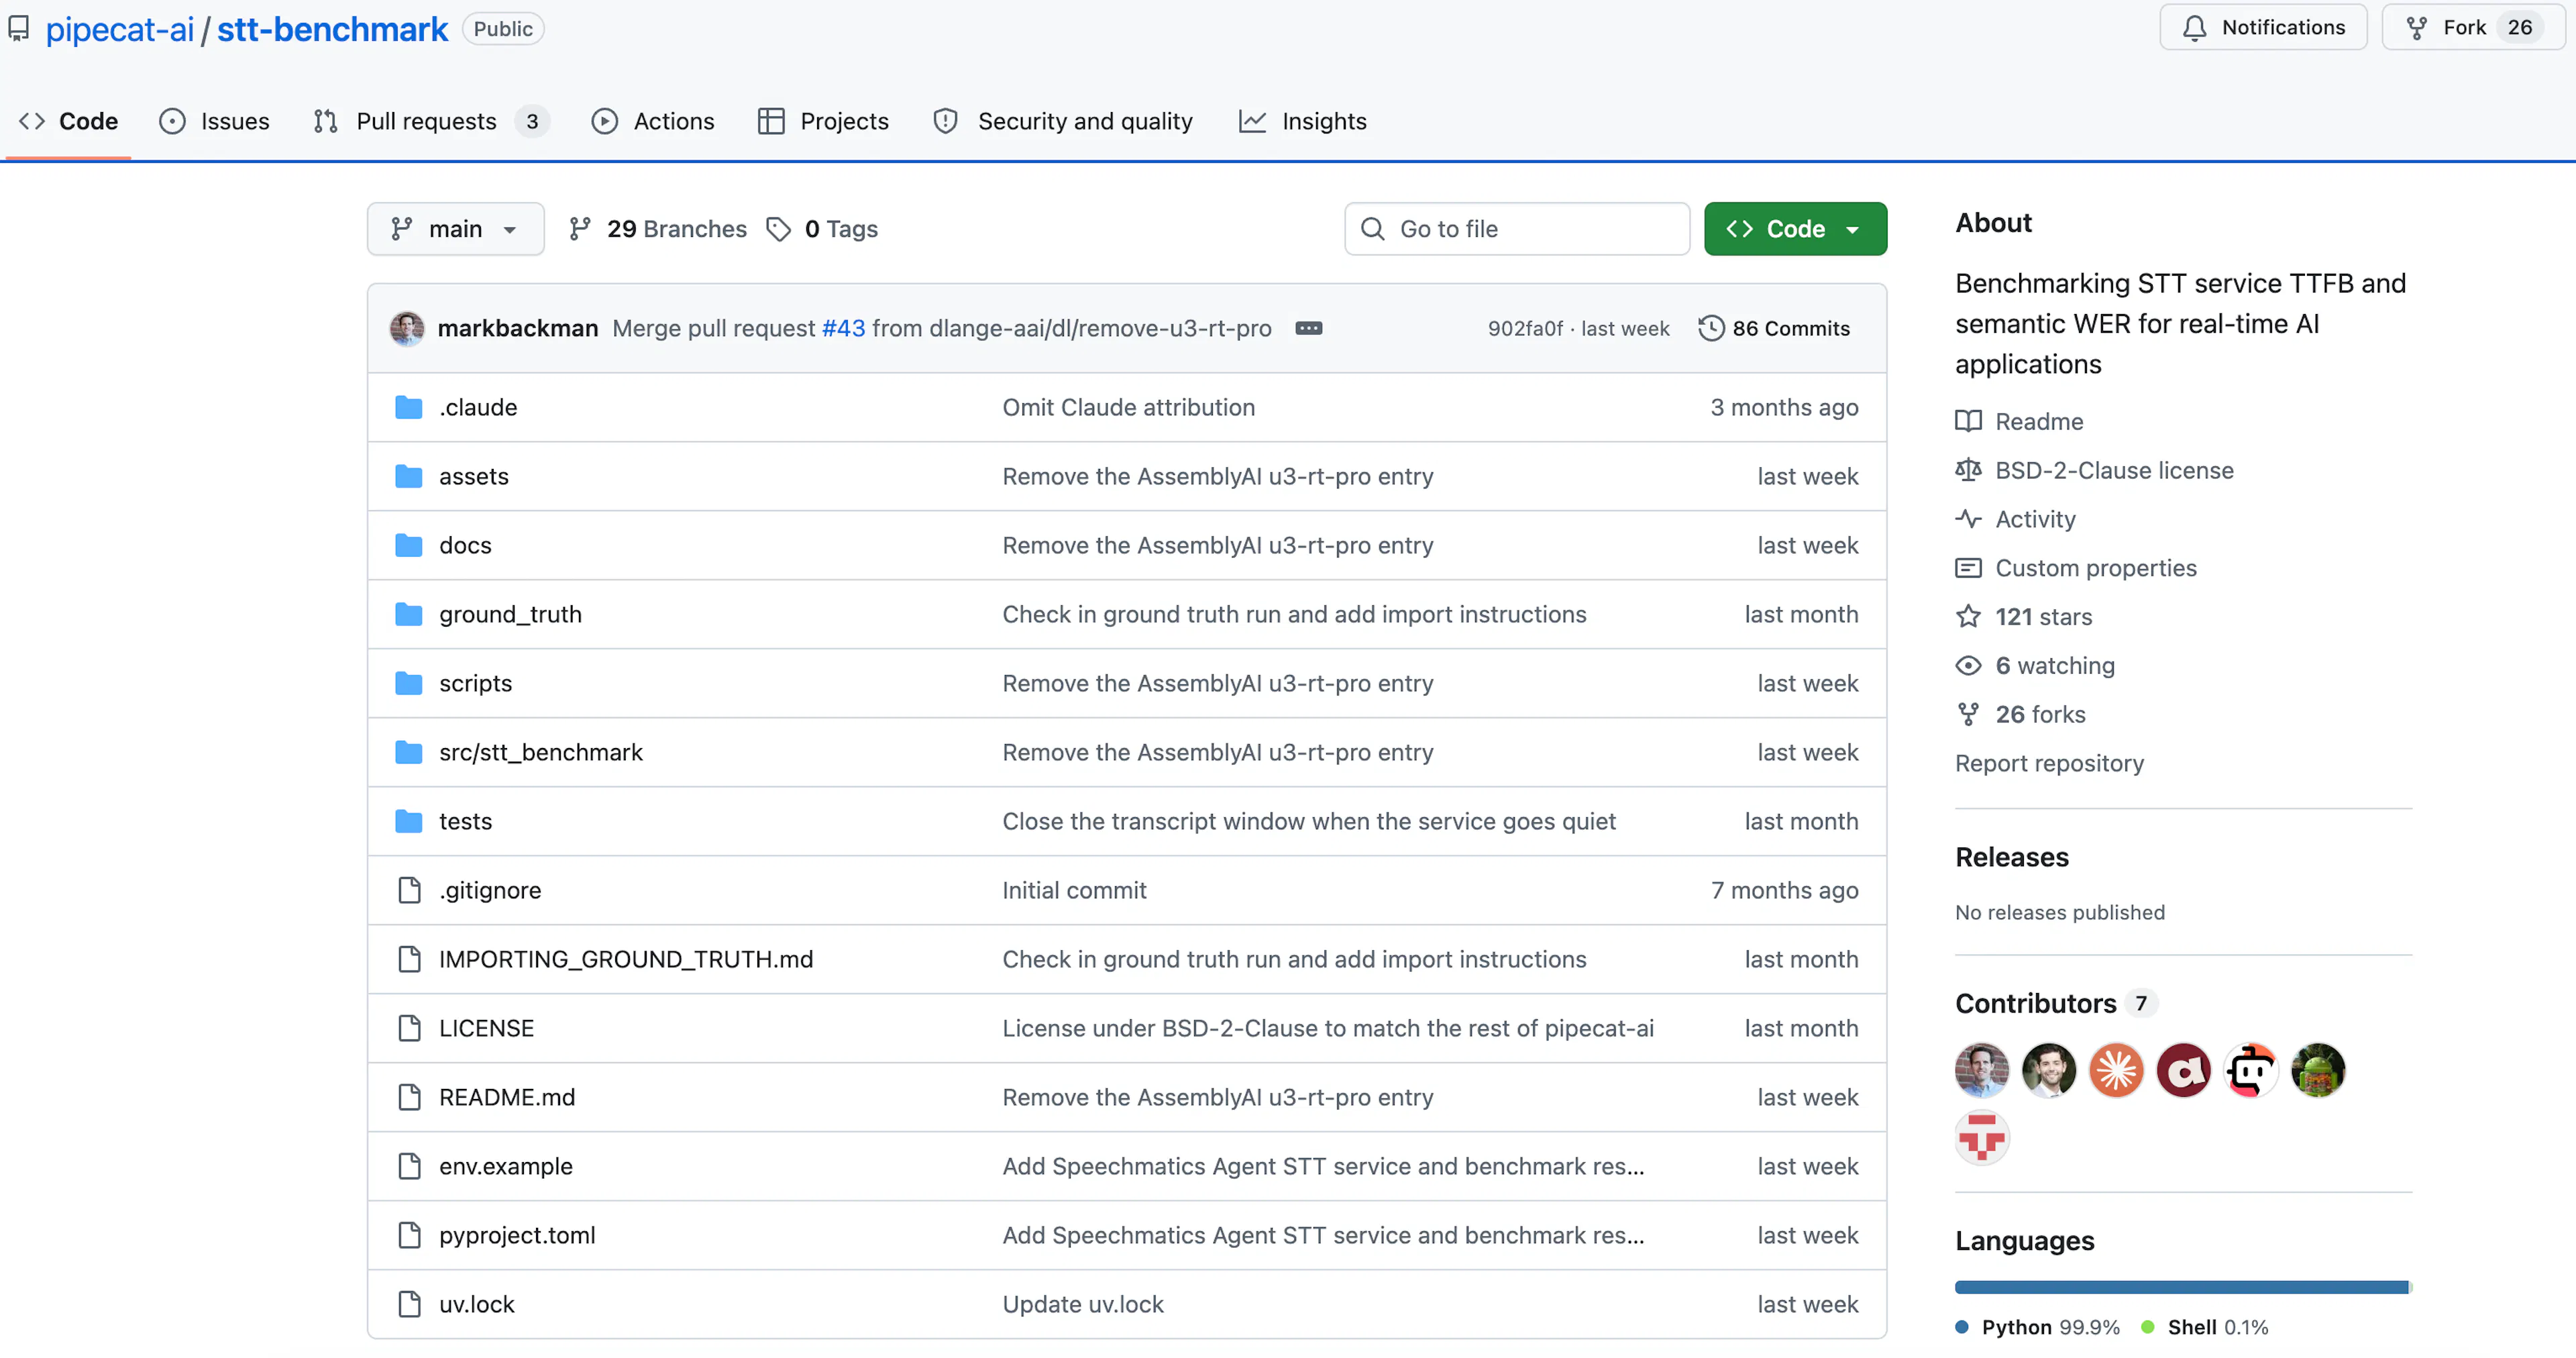Open the pyproject.toml file
2576x1358 pixels.
pyautogui.click(x=516, y=1235)
